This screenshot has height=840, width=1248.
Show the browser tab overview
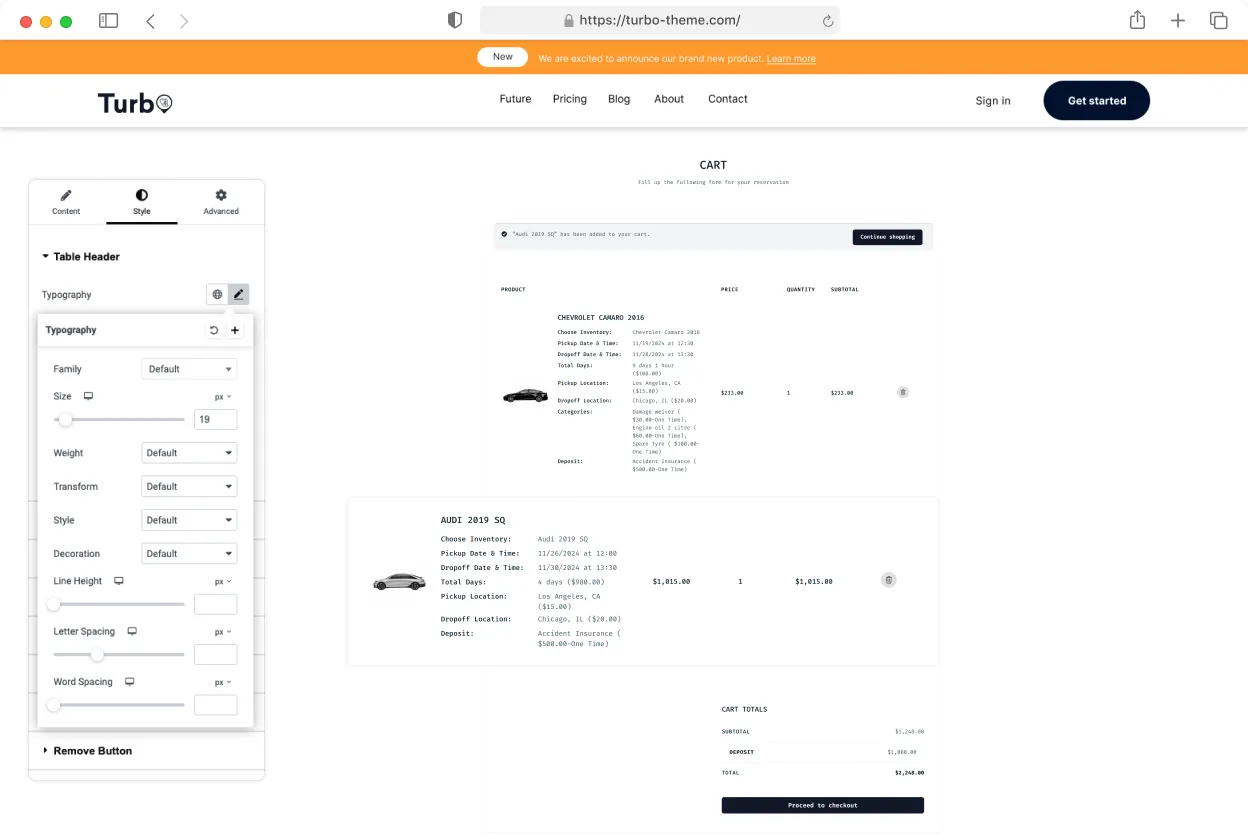[1218, 20]
